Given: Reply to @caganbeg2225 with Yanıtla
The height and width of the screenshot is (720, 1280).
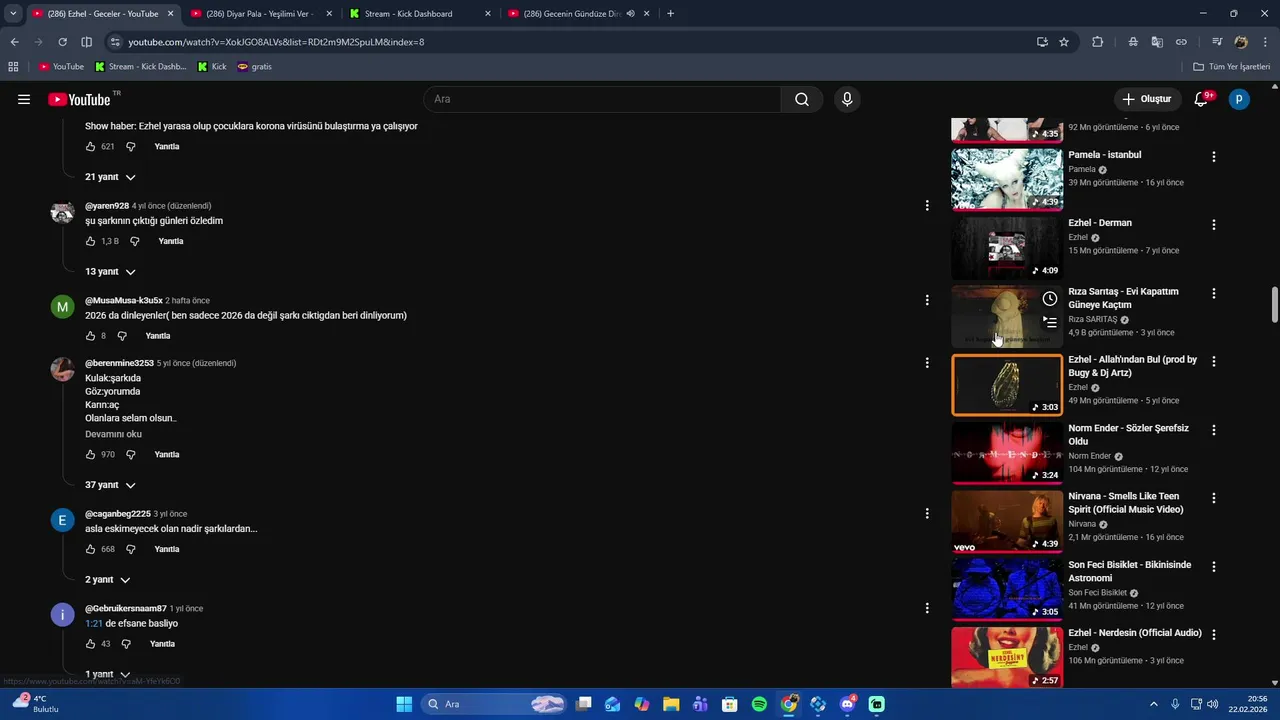Looking at the screenshot, I should [167, 549].
